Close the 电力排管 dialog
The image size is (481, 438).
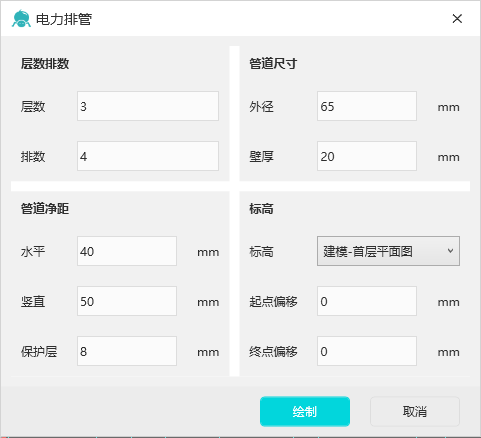tap(457, 19)
